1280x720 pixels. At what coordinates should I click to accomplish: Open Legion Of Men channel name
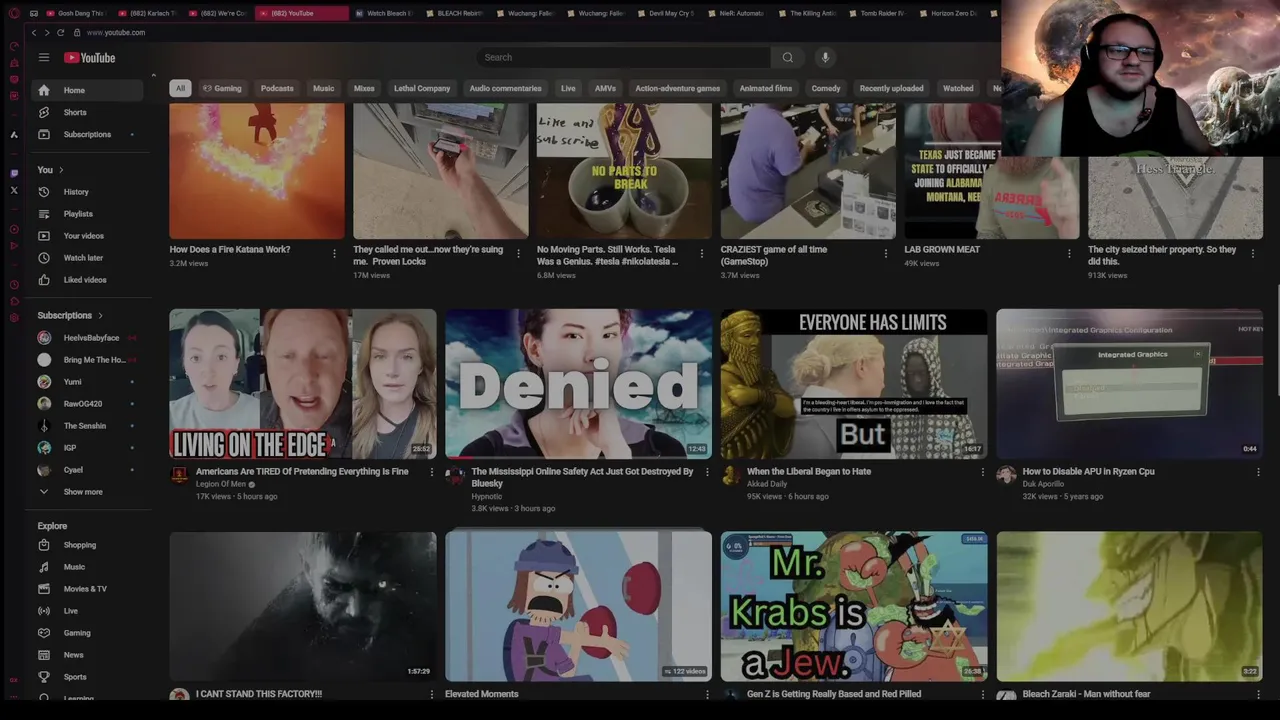(221, 484)
